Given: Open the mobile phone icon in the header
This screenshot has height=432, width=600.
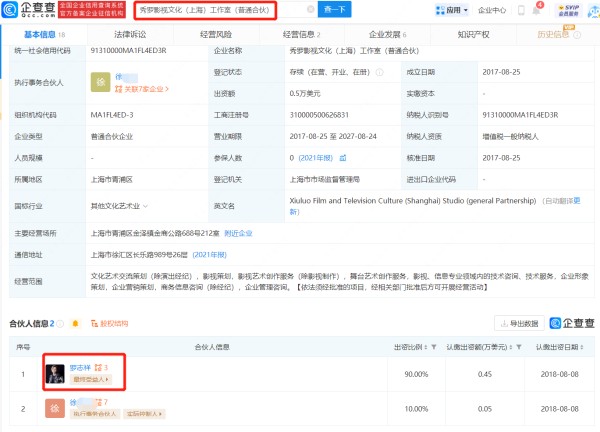Looking at the screenshot, I should [x=521, y=10].
